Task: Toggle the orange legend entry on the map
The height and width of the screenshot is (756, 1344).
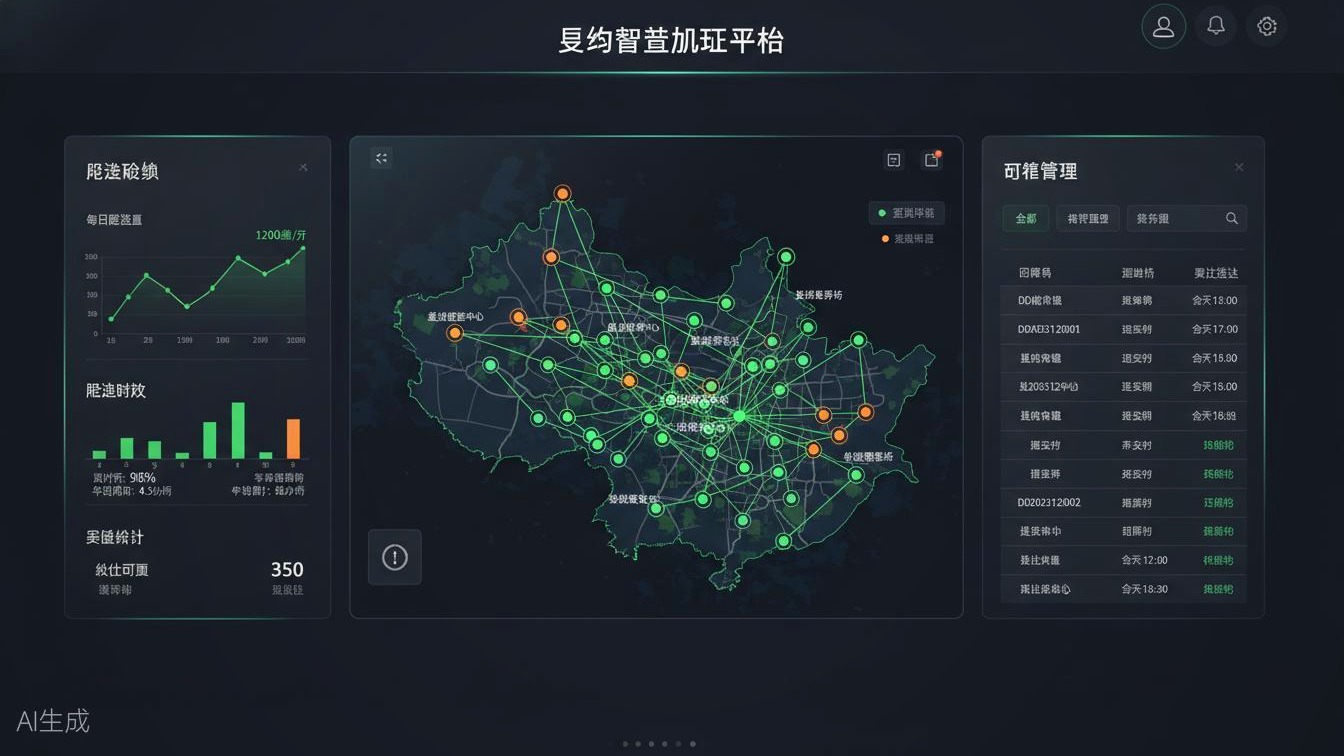Action: click(907, 239)
